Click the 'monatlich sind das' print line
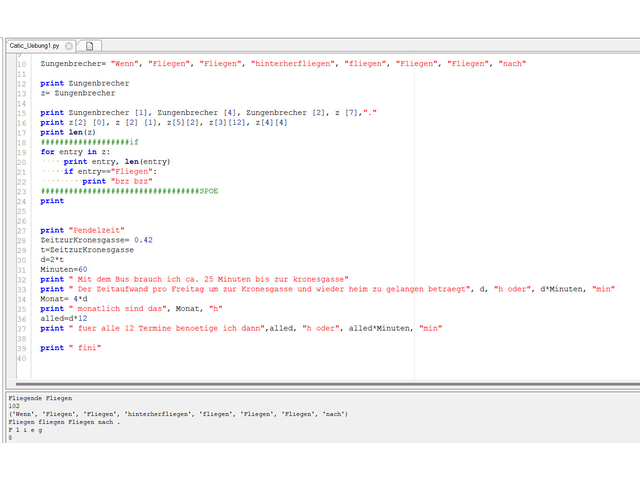Screen dimensions: 640x480 (131, 309)
